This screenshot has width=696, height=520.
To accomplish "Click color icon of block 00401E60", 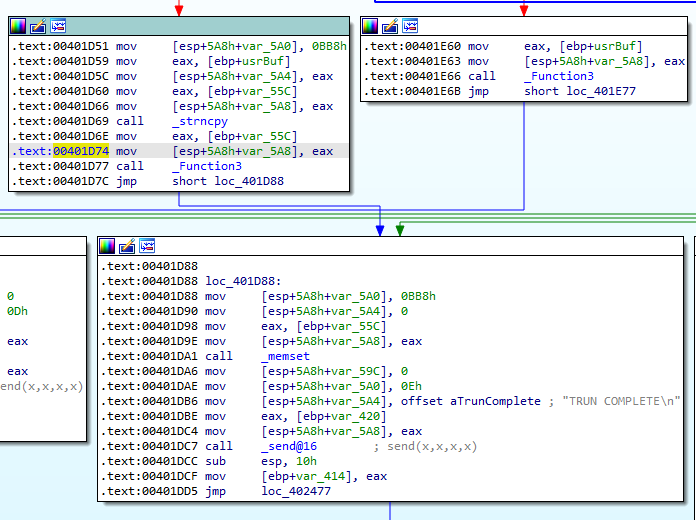I will (370, 27).
